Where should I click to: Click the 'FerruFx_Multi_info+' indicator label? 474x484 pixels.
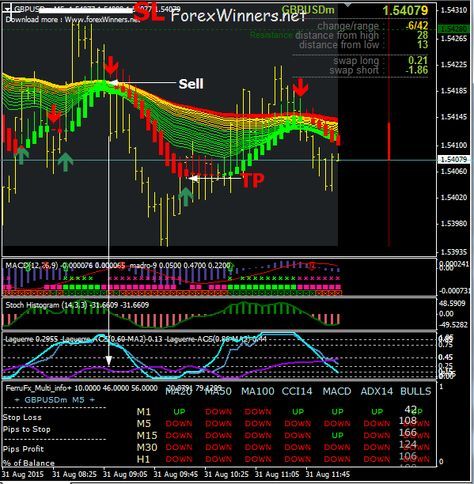click(x=38, y=388)
